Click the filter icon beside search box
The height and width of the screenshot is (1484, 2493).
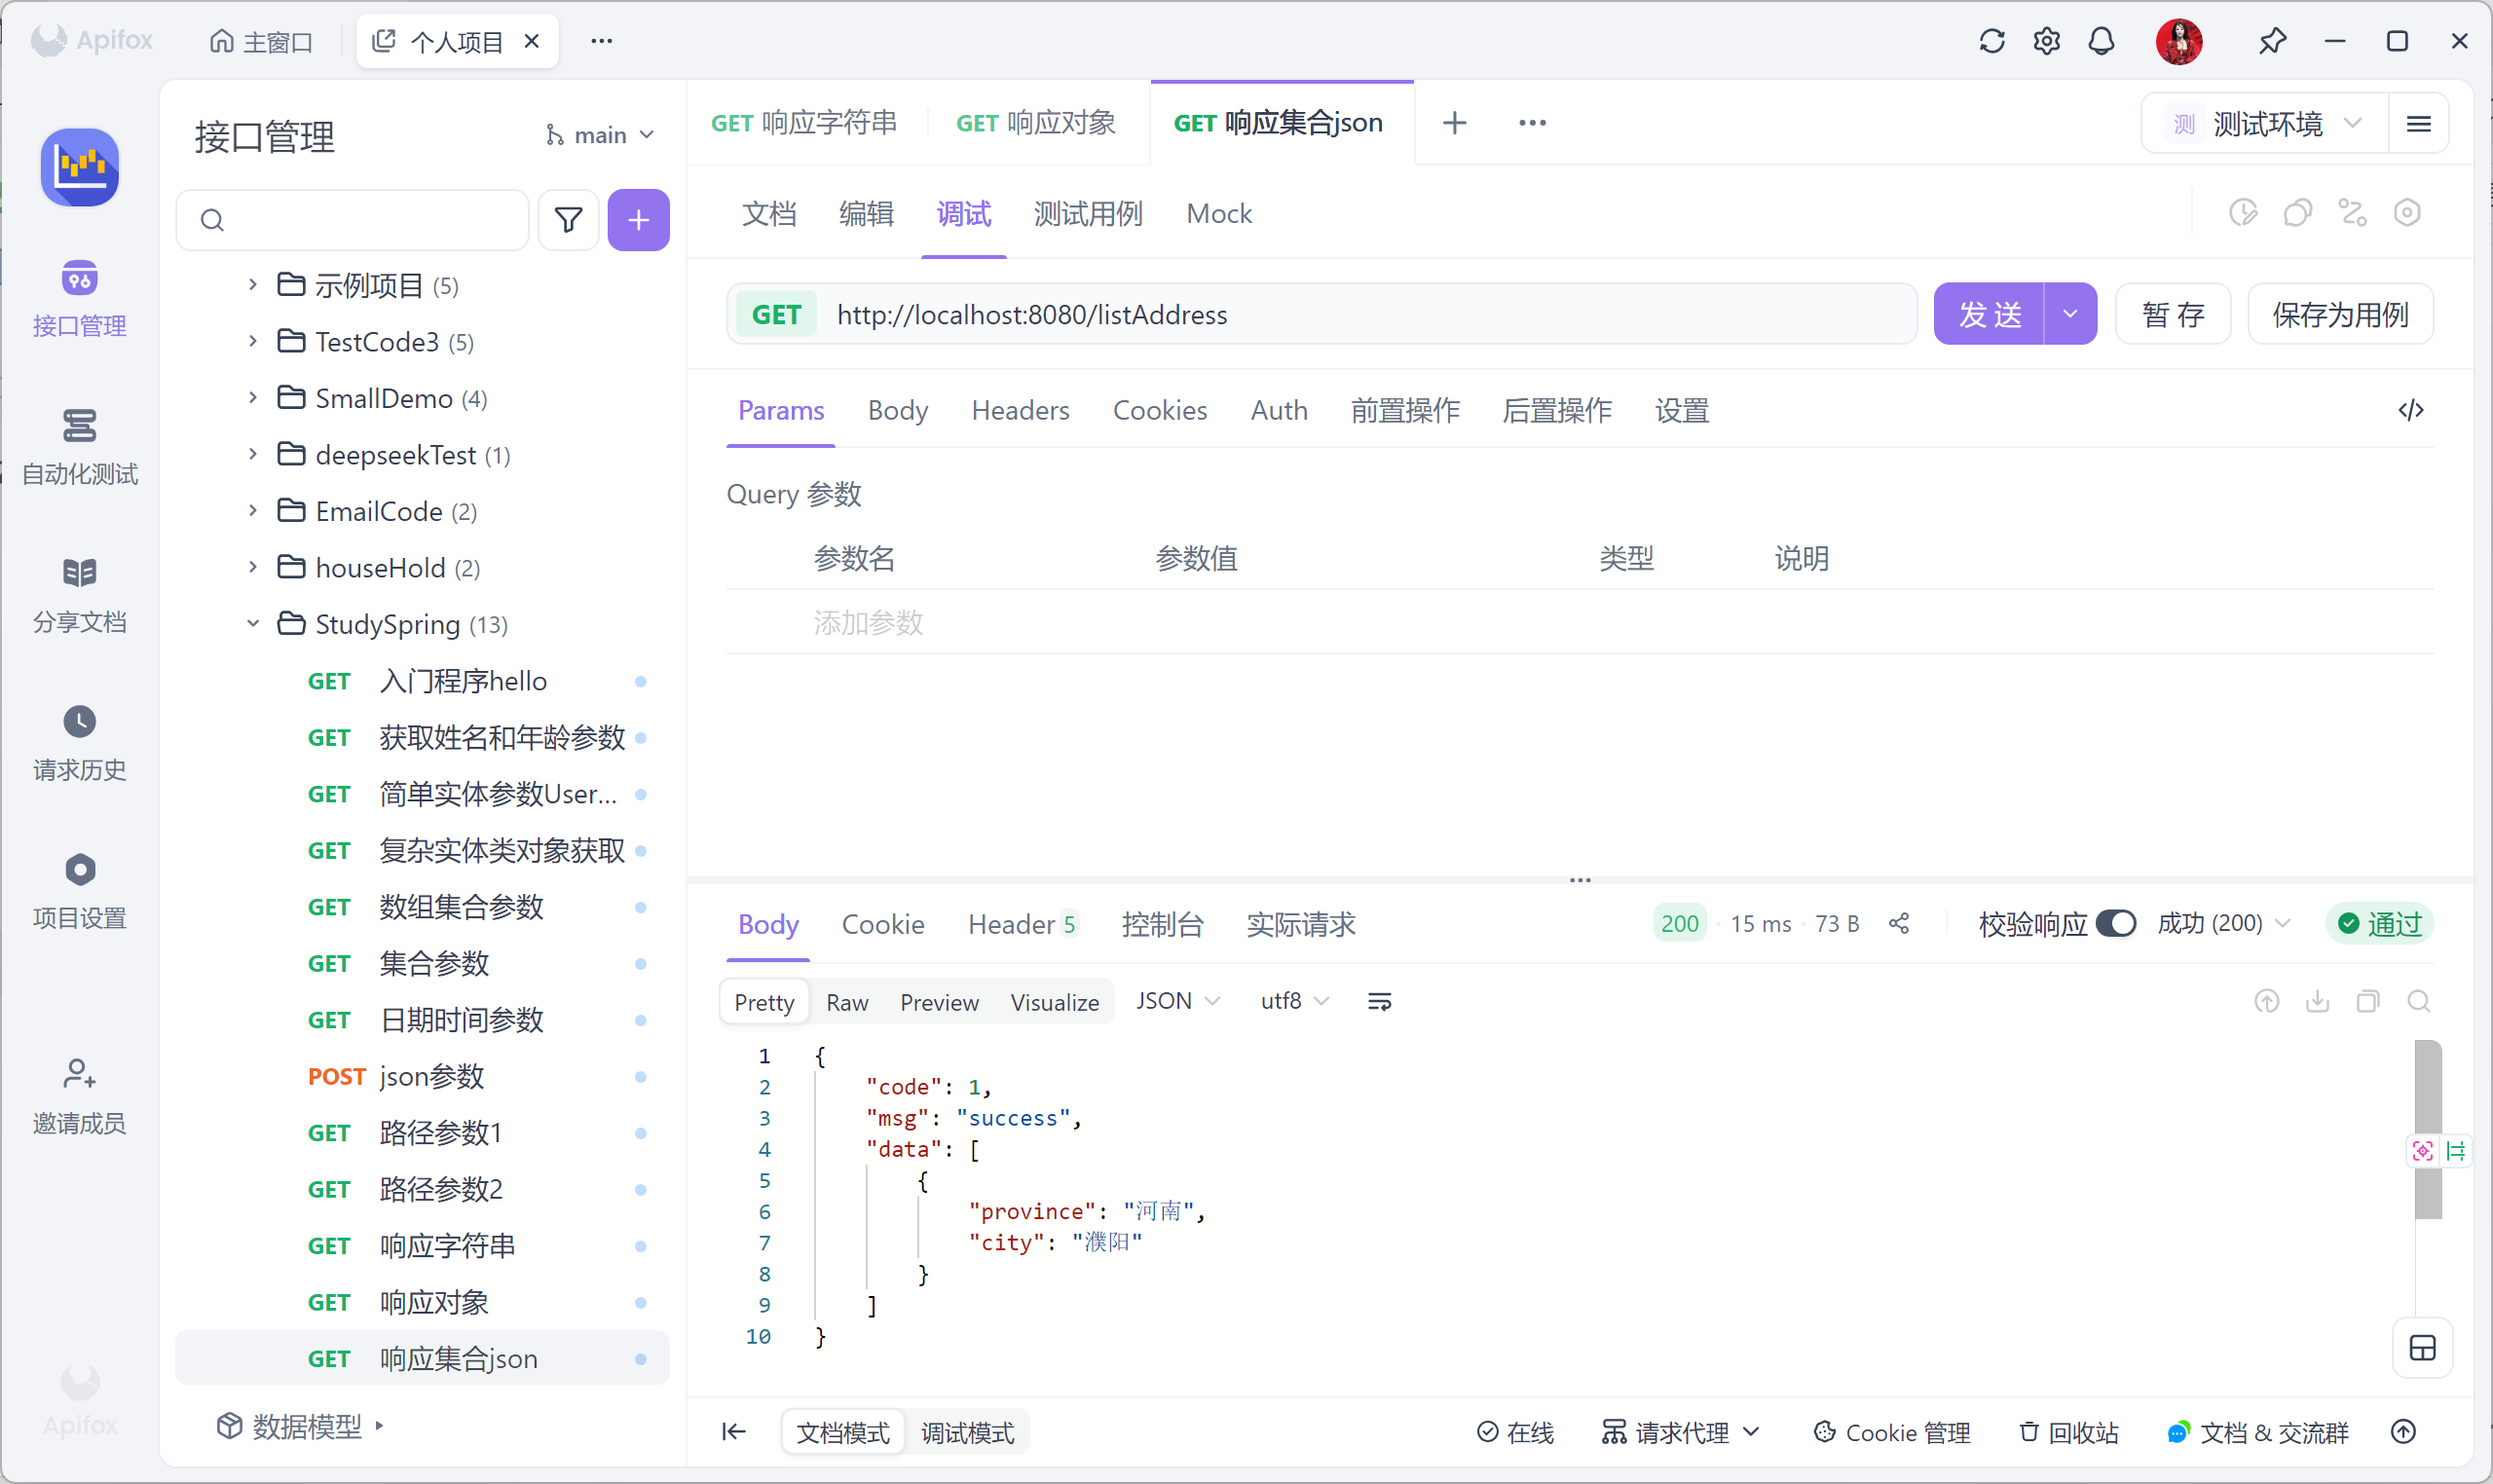[568, 219]
